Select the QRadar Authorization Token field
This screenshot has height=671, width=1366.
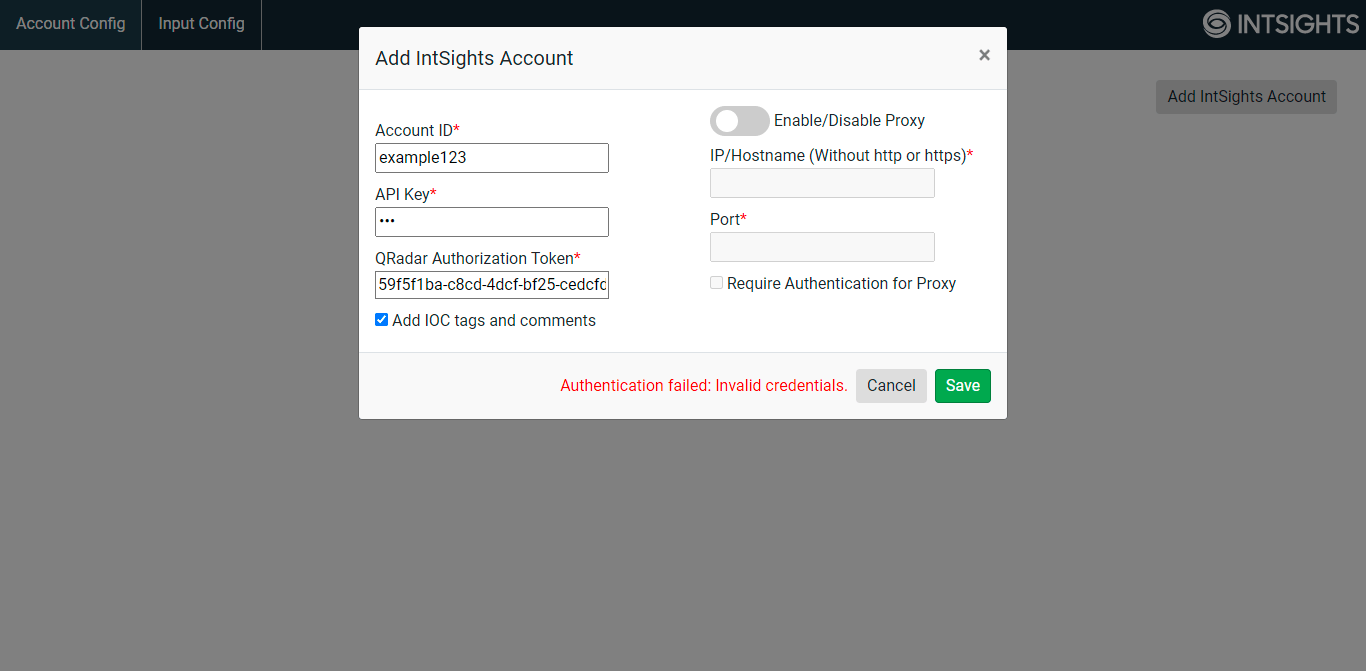click(x=492, y=285)
